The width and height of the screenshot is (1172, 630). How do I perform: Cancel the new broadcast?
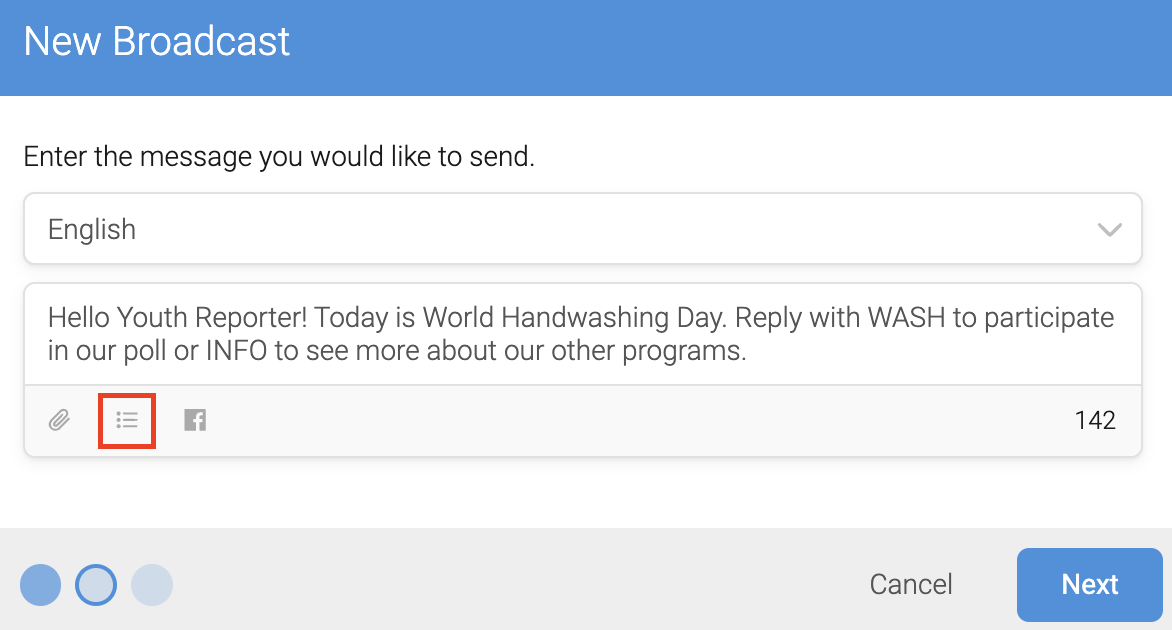(910, 584)
